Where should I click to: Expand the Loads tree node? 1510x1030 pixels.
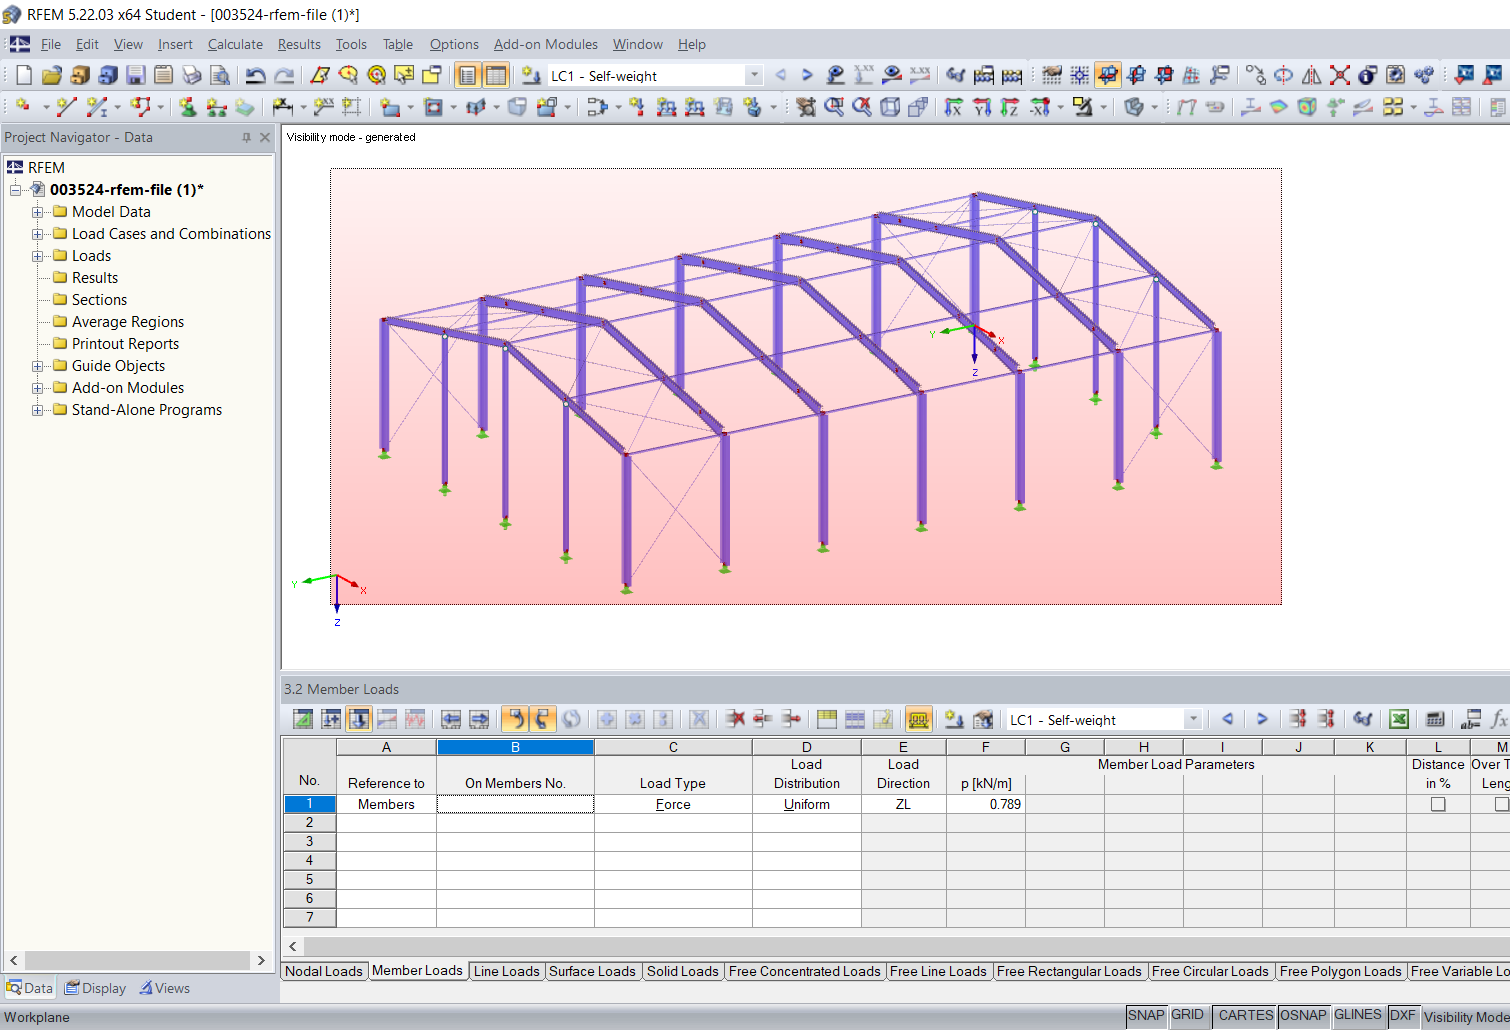pos(37,256)
